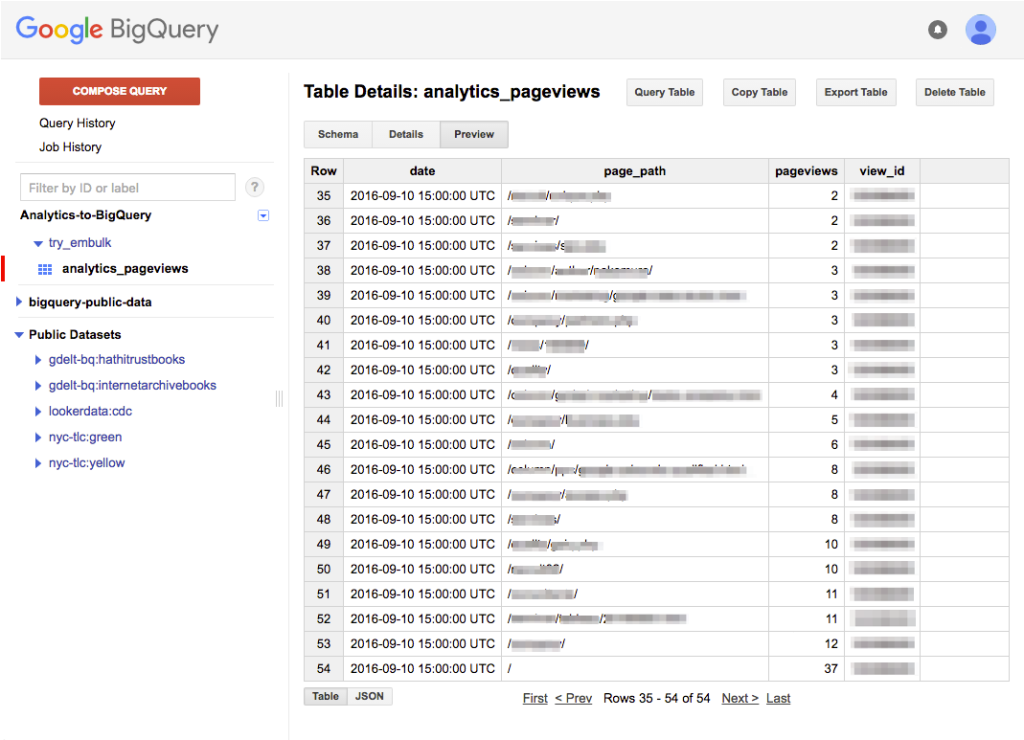Go to the Next page of rows
This screenshot has width=1024, height=740.
[x=739, y=698]
